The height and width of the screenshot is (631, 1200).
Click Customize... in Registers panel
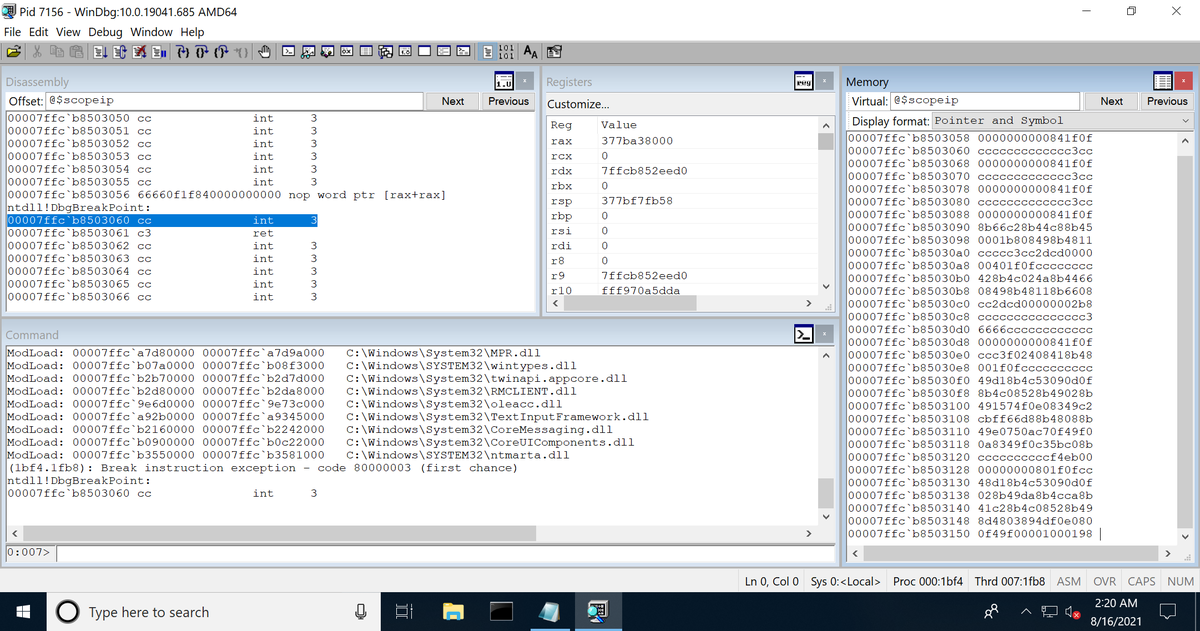pyautogui.click(x=578, y=104)
